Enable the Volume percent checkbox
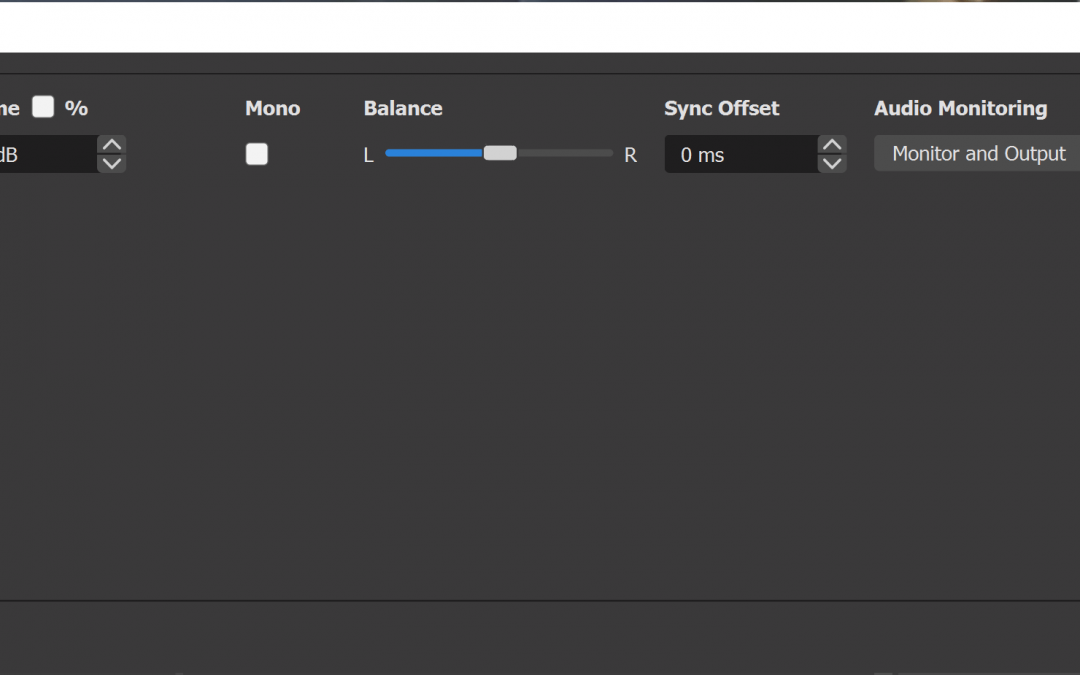The height and width of the screenshot is (675, 1080). [x=43, y=107]
